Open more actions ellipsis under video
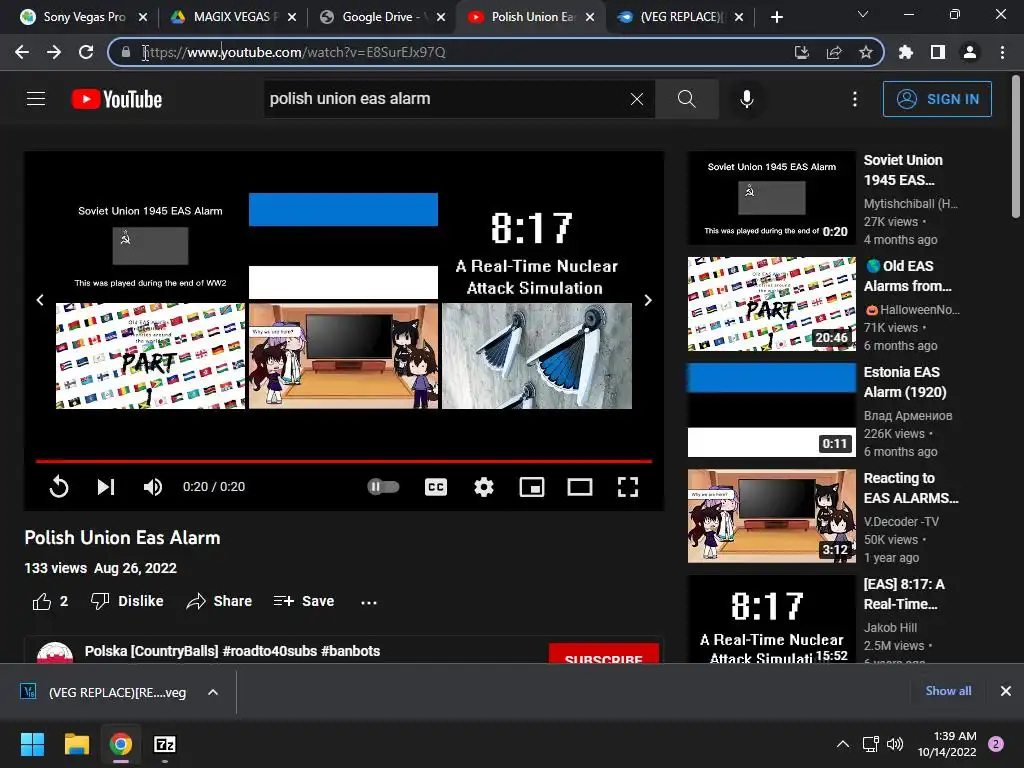This screenshot has height=768, width=1024. tap(369, 602)
